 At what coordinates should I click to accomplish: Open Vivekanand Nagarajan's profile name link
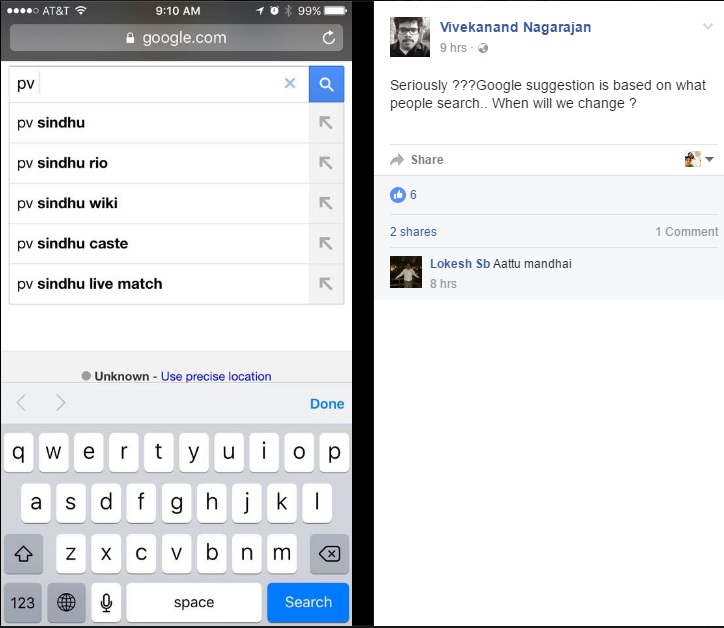pyautogui.click(x=515, y=27)
